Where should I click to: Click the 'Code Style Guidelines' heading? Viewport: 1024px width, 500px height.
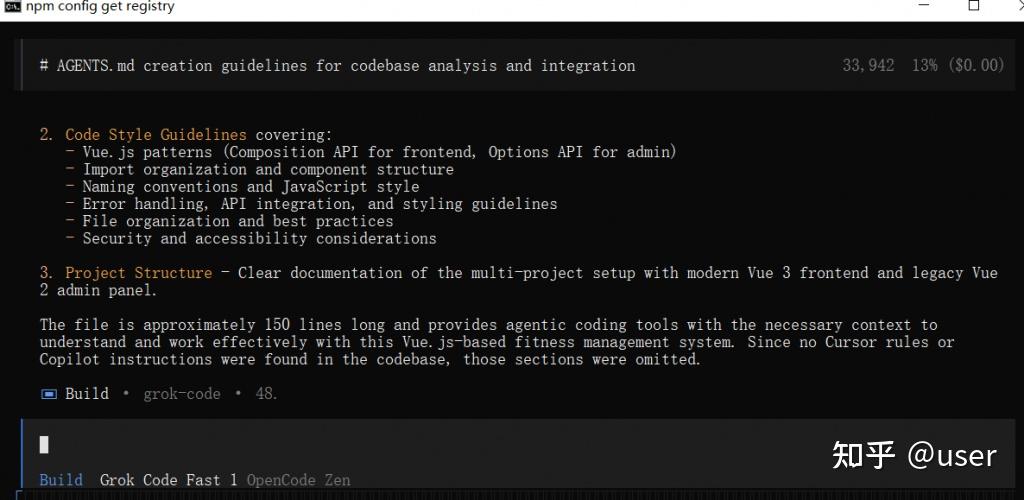(x=155, y=135)
